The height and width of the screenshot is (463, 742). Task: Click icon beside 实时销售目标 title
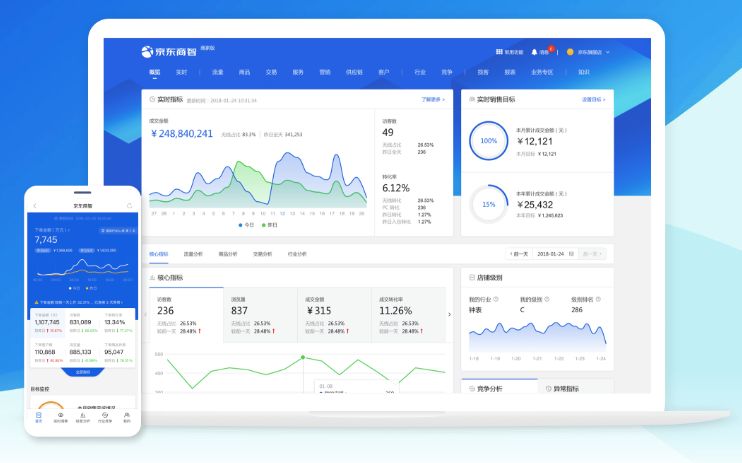pos(471,99)
